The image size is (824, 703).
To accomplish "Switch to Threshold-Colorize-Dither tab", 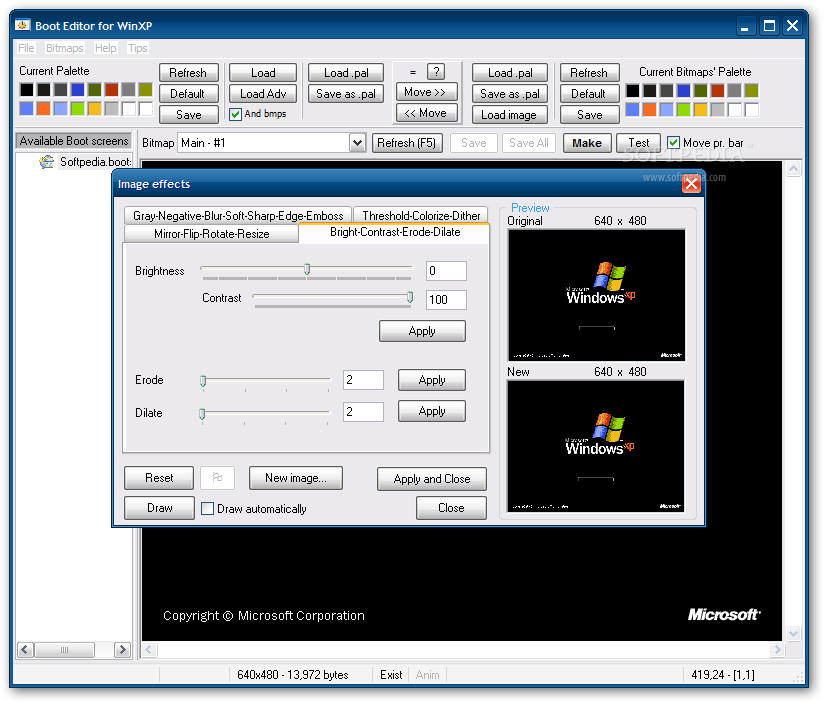I will point(421,215).
